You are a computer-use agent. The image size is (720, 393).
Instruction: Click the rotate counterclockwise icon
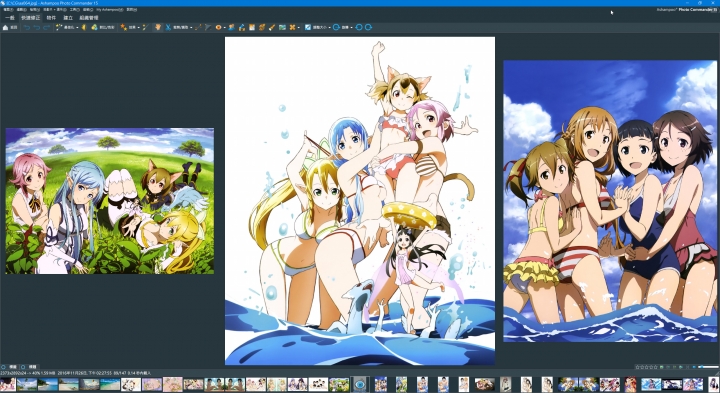(x=359, y=28)
